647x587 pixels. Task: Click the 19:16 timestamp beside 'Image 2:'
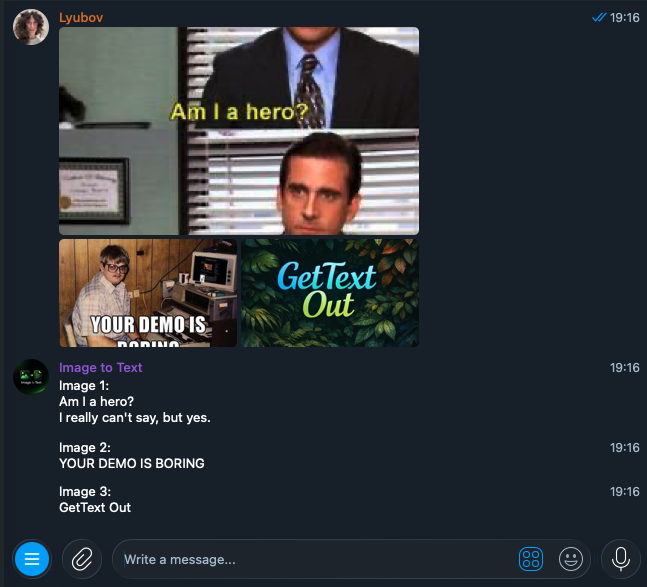625,448
